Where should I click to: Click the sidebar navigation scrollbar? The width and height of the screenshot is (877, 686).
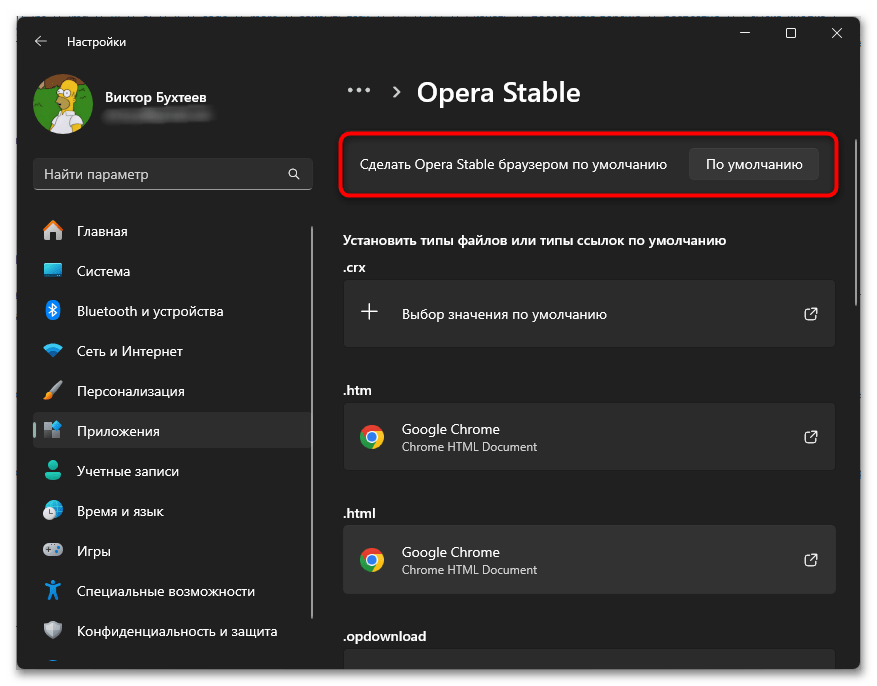tap(312, 422)
